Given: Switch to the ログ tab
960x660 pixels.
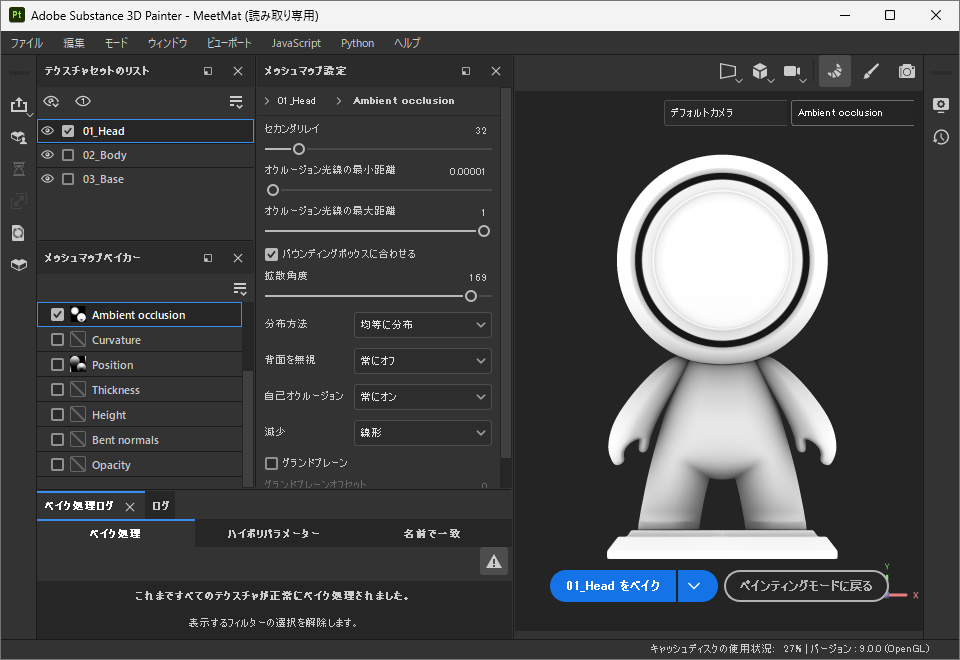Looking at the screenshot, I should point(160,506).
